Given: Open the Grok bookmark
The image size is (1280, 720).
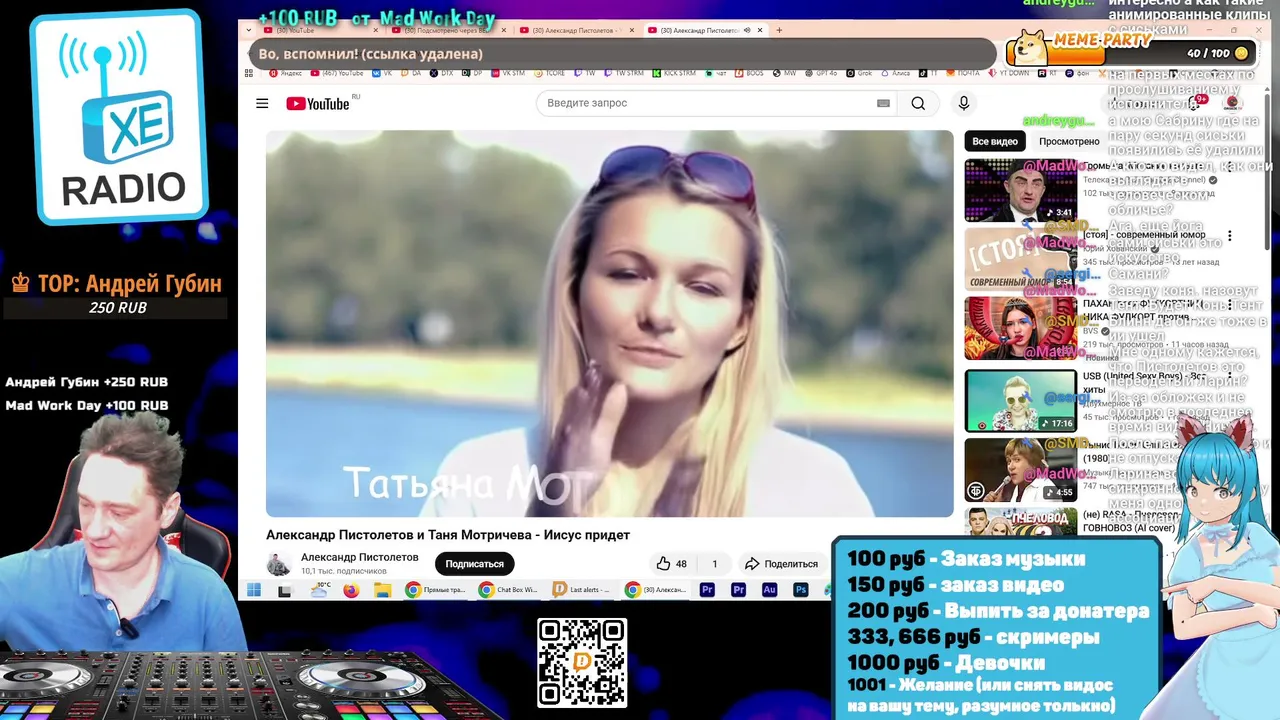Looking at the screenshot, I should [859, 73].
